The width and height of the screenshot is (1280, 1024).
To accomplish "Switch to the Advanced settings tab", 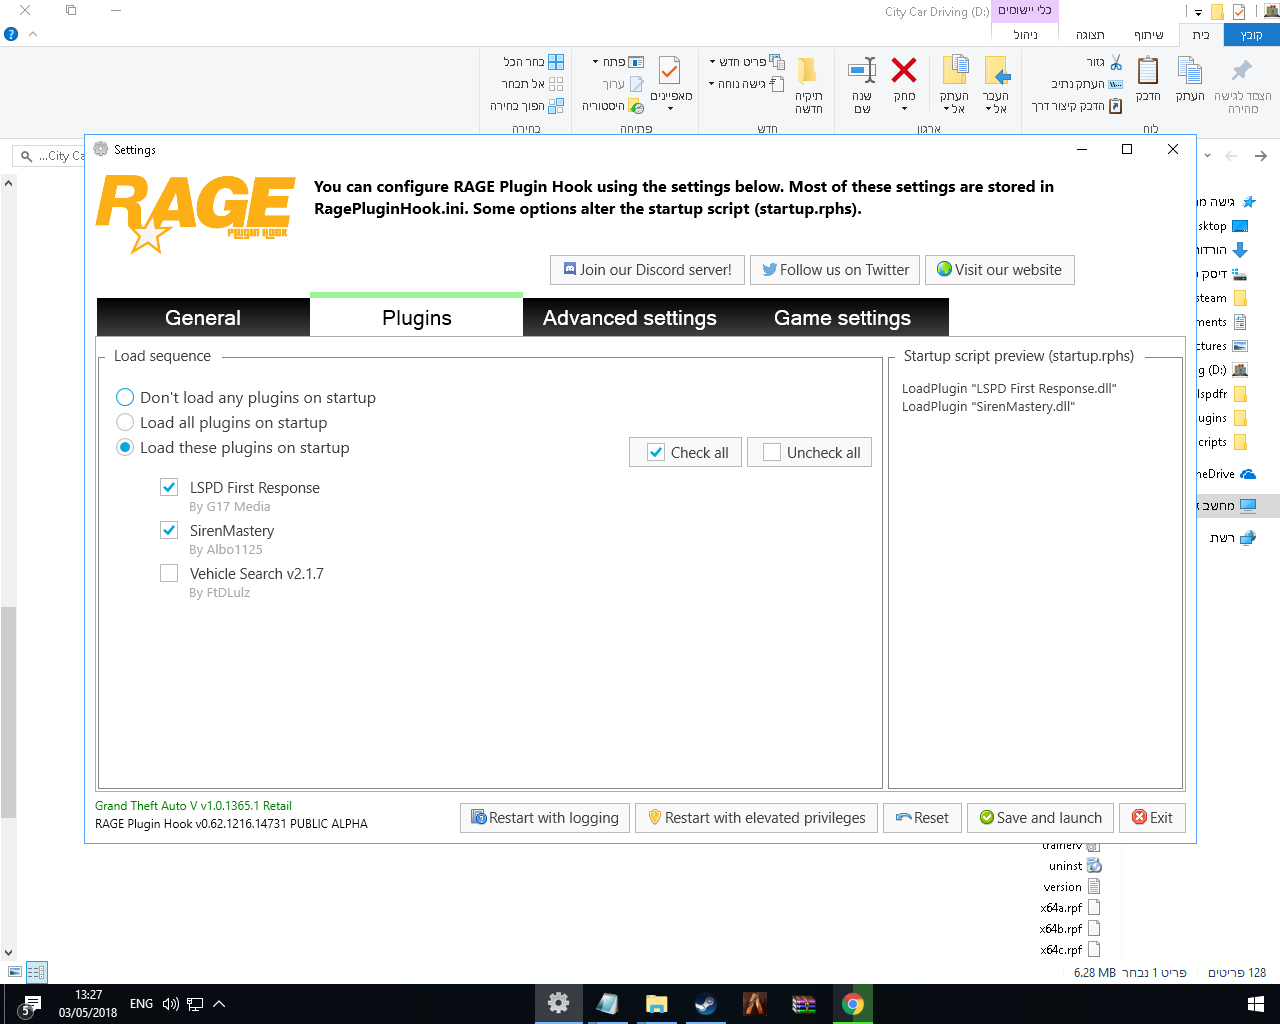I will click(x=629, y=318).
